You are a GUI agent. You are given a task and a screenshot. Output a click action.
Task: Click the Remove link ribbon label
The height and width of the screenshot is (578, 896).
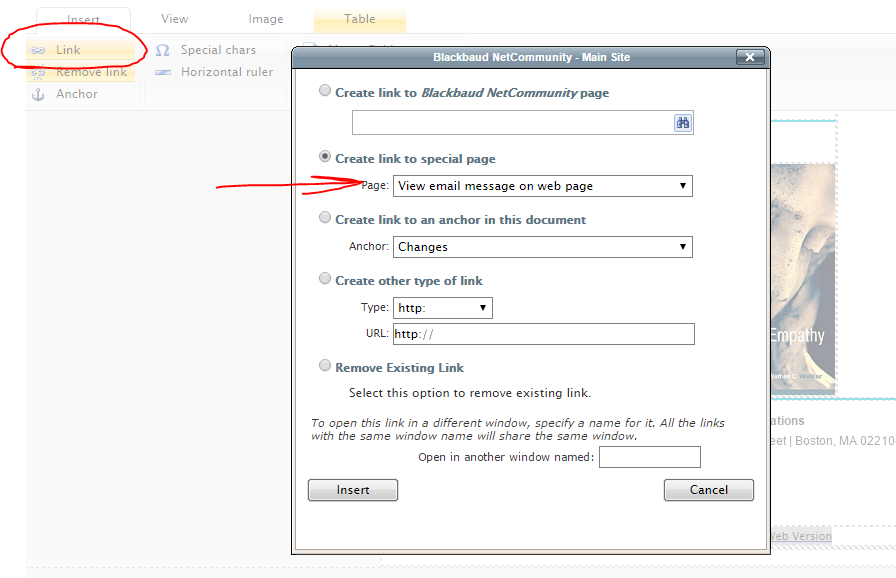point(91,73)
